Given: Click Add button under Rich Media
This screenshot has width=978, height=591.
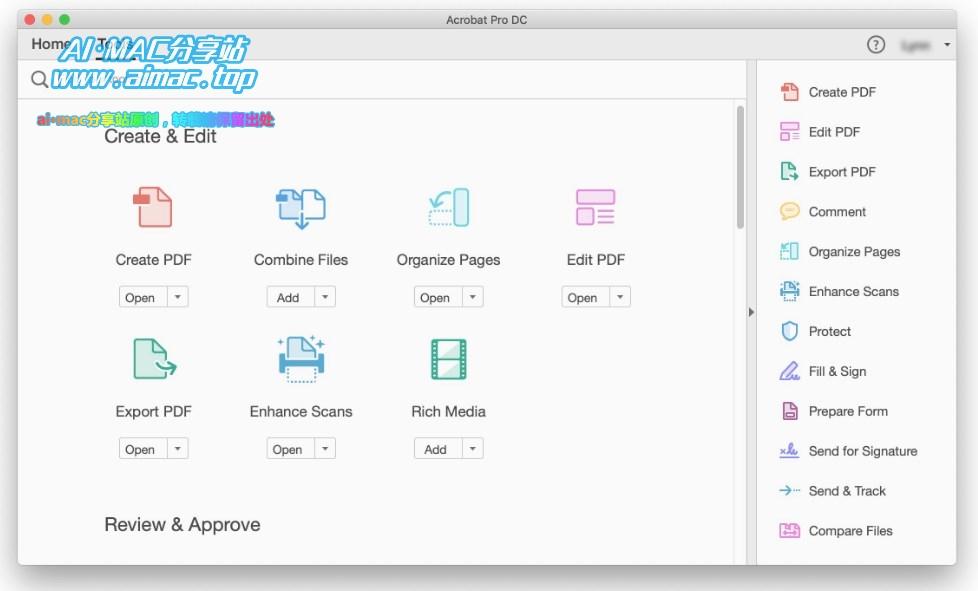Looking at the screenshot, I should pyautogui.click(x=438, y=448).
